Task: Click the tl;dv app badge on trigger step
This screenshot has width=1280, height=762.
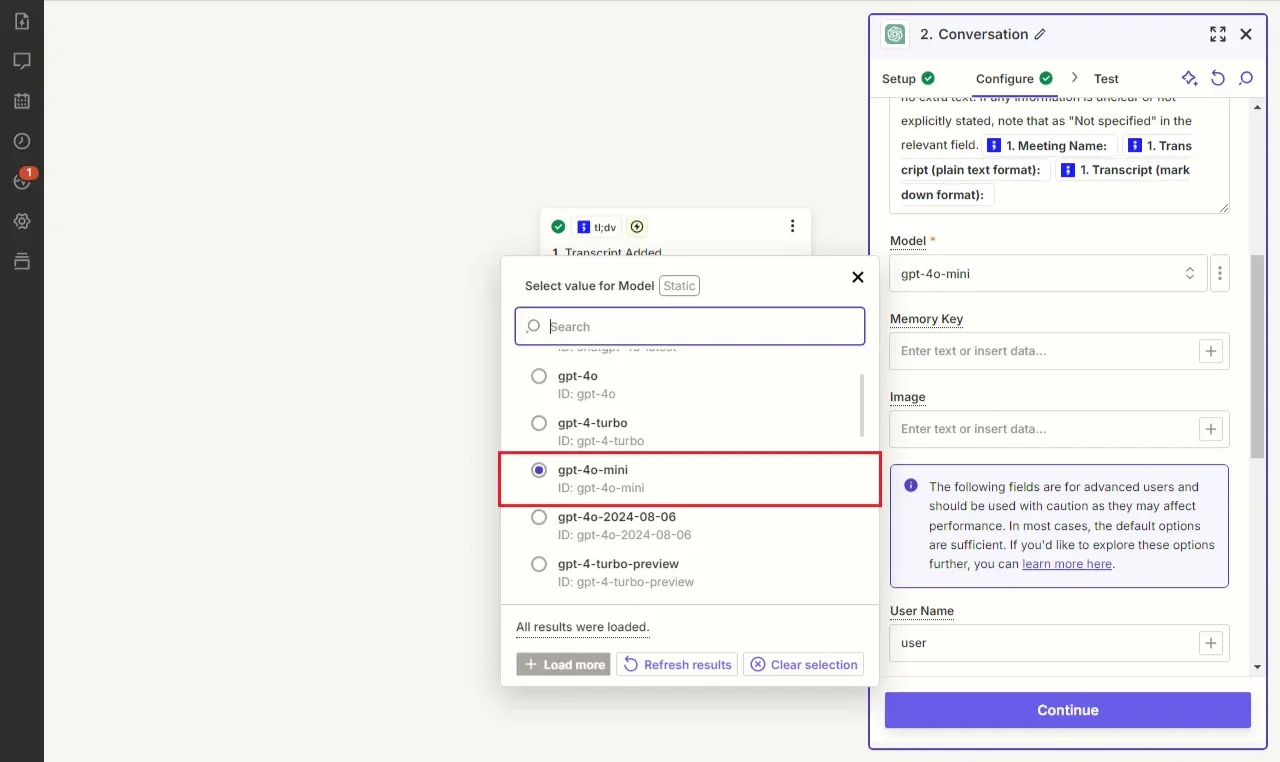Action: point(598,227)
